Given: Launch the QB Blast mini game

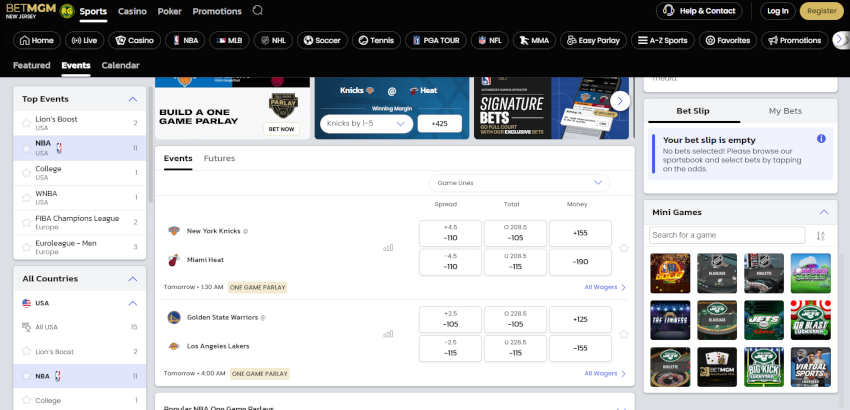Looking at the screenshot, I should 810,320.
